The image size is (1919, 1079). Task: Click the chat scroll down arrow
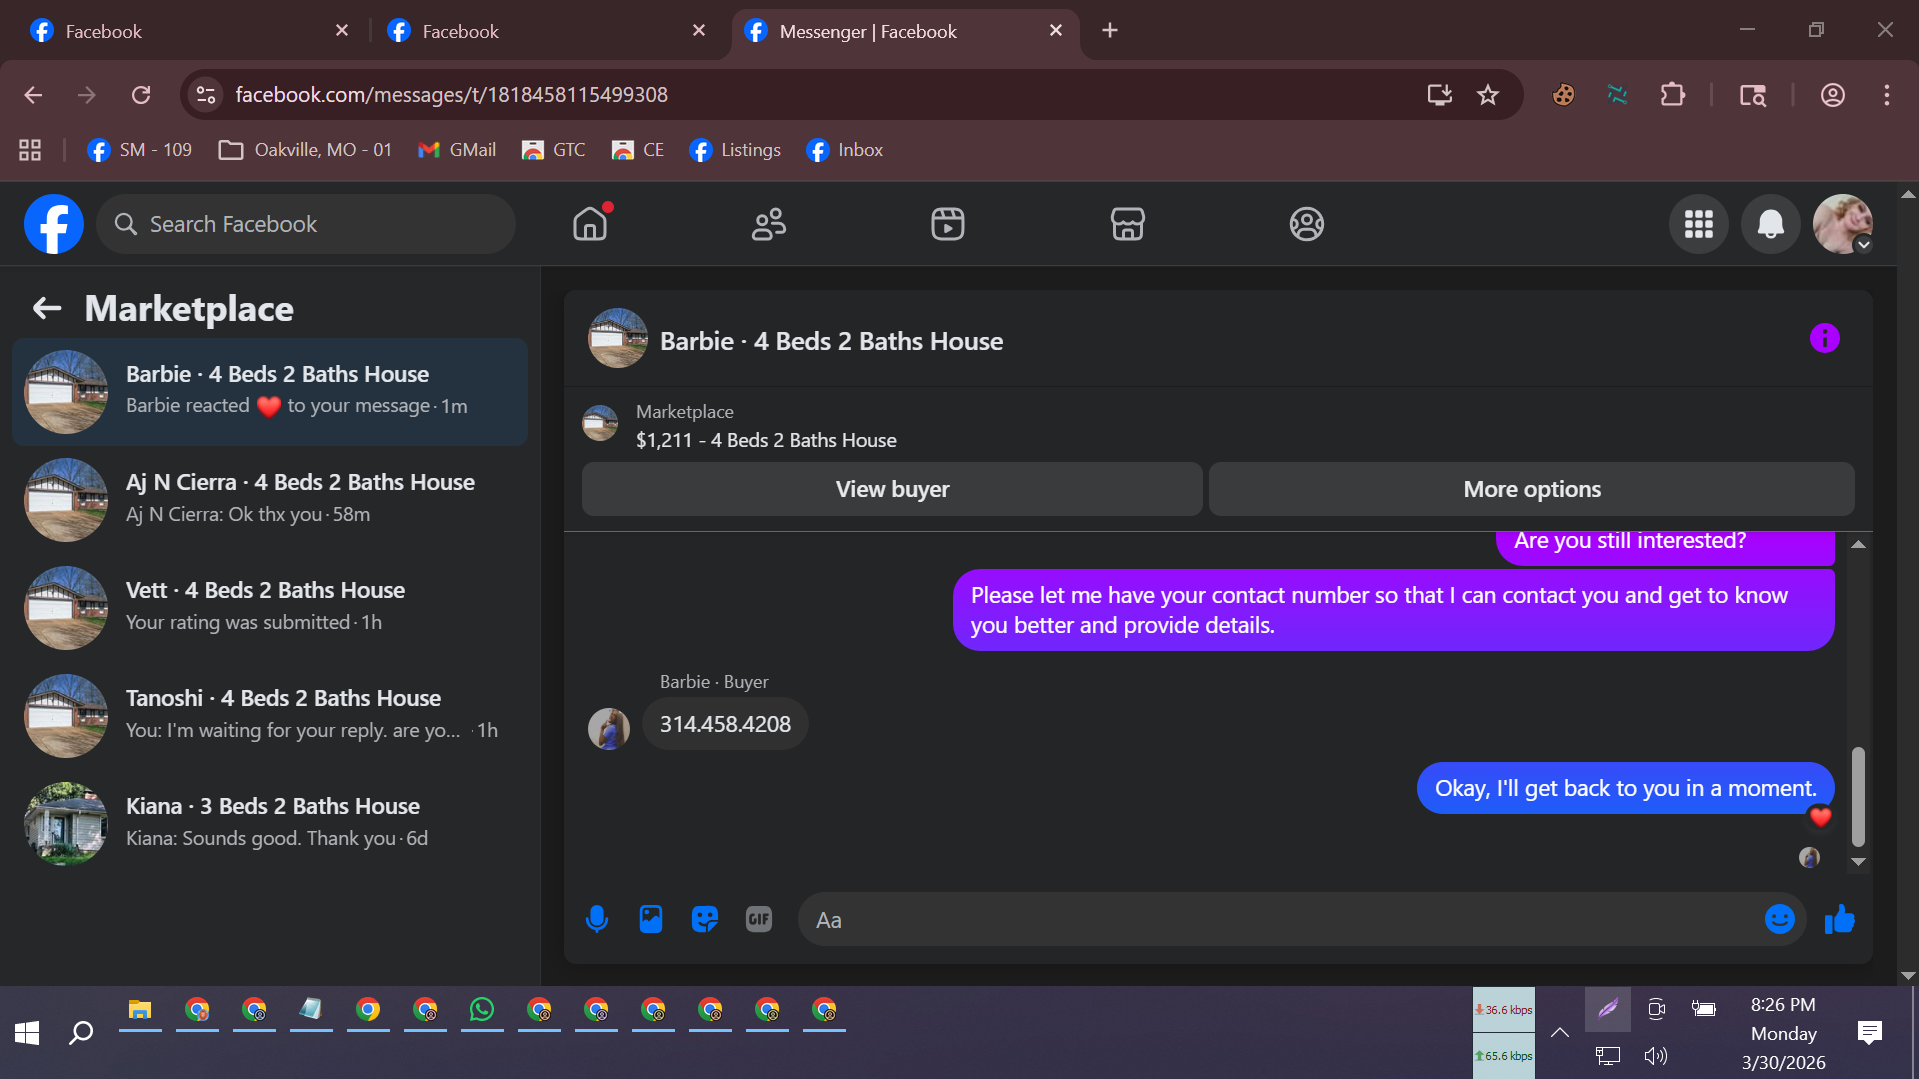pyautogui.click(x=1858, y=862)
